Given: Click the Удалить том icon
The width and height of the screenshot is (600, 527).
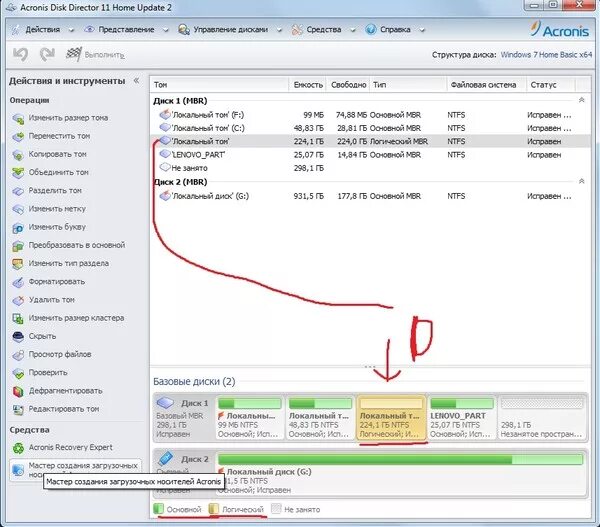Looking at the screenshot, I should (x=18, y=300).
